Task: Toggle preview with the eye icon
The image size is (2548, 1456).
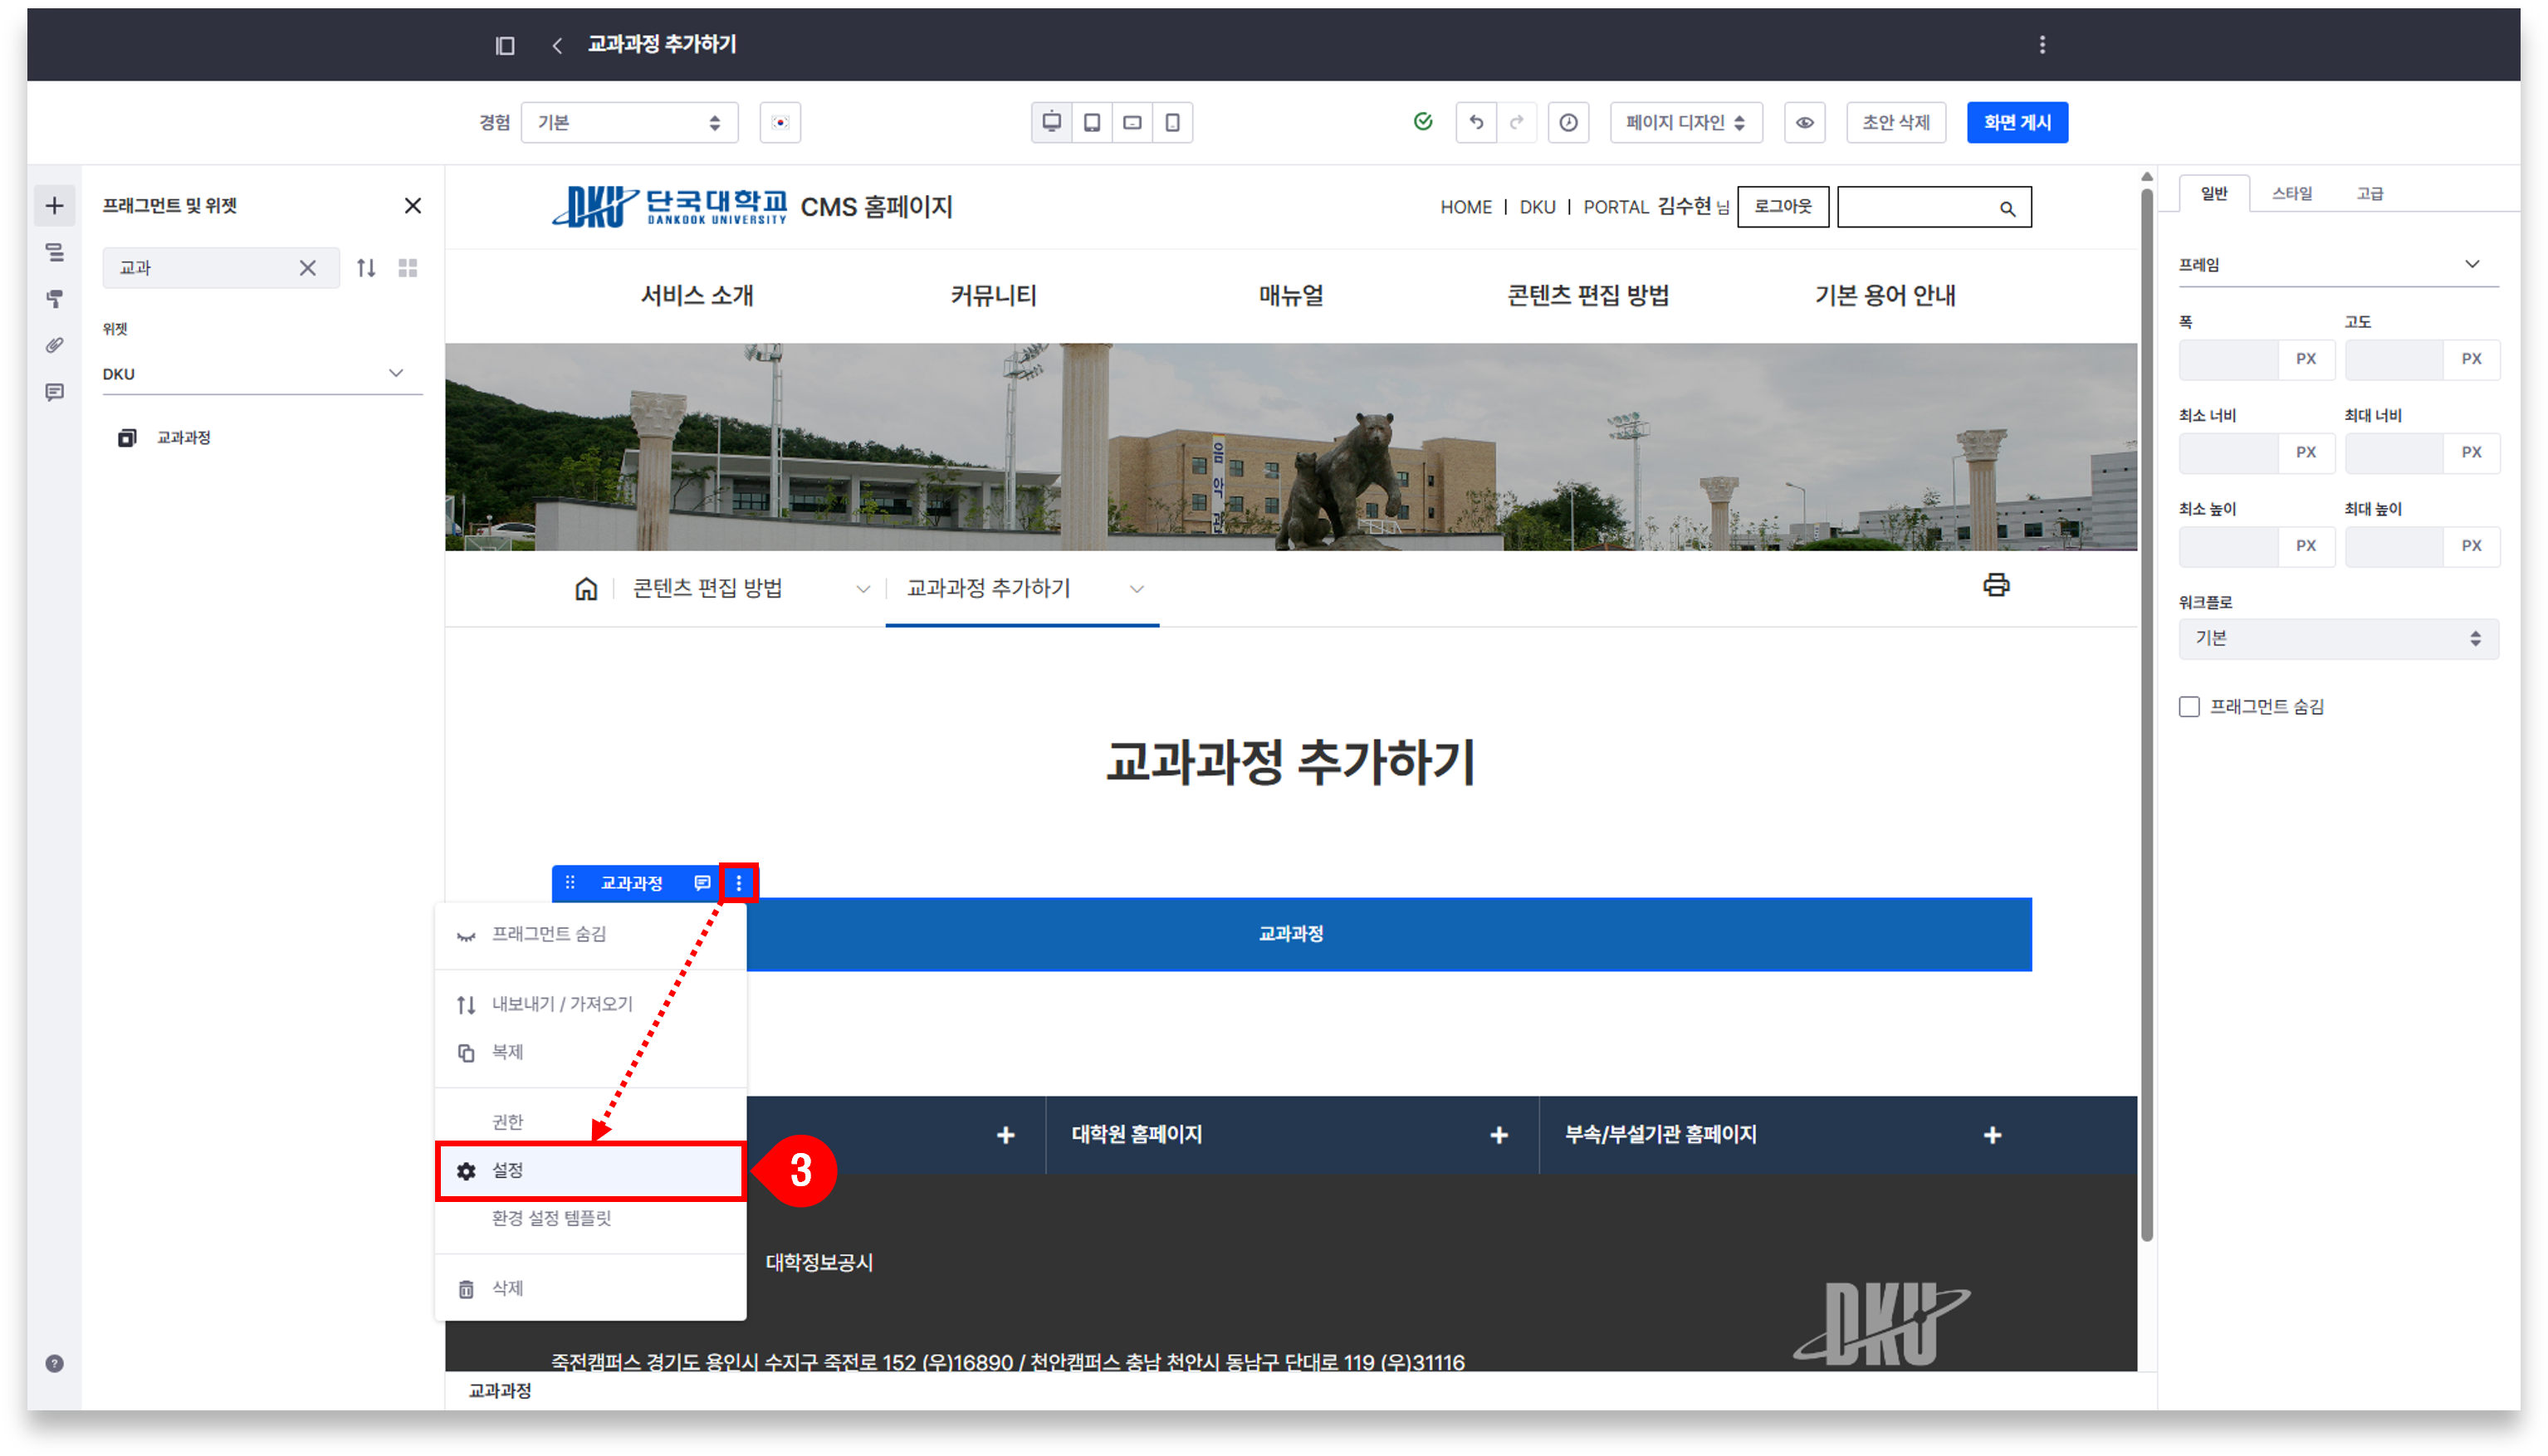Action: click(1805, 122)
